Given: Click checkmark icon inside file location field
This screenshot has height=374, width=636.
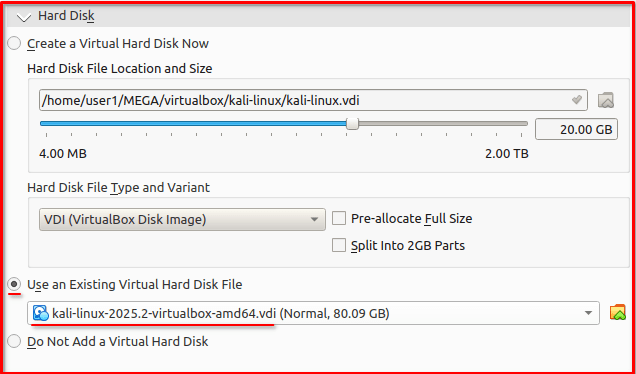Looking at the screenshot, I should [576, 100].
